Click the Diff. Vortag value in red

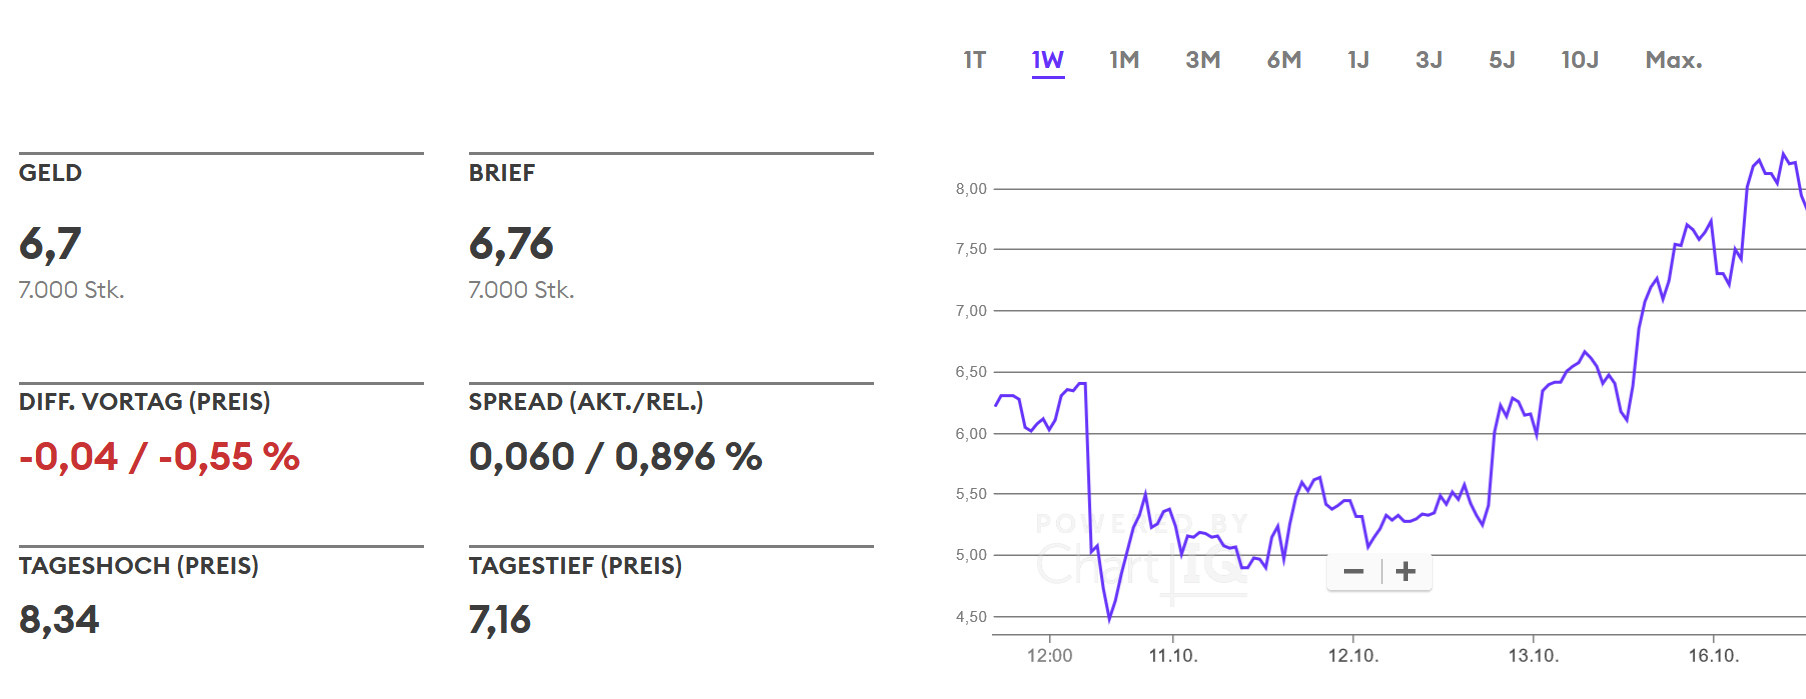[x=159, y=457]
